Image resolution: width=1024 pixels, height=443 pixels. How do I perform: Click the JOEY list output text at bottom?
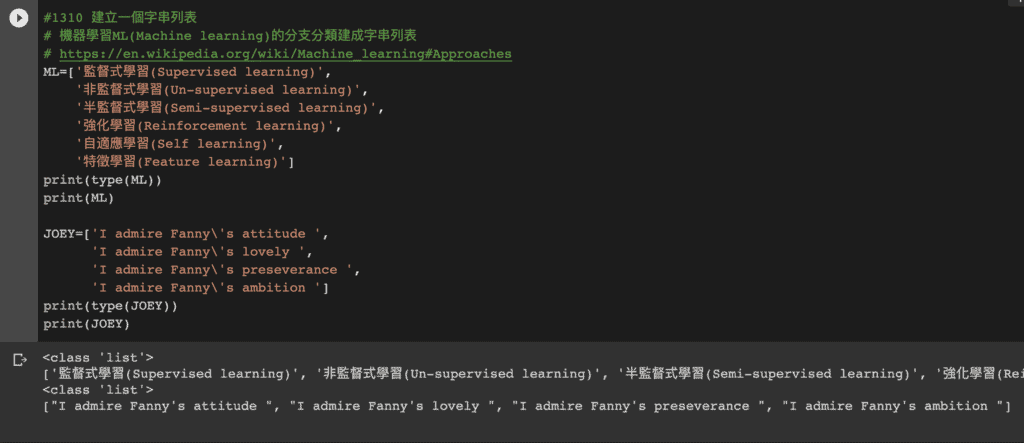pyautogui.click(x=527, y=406)
